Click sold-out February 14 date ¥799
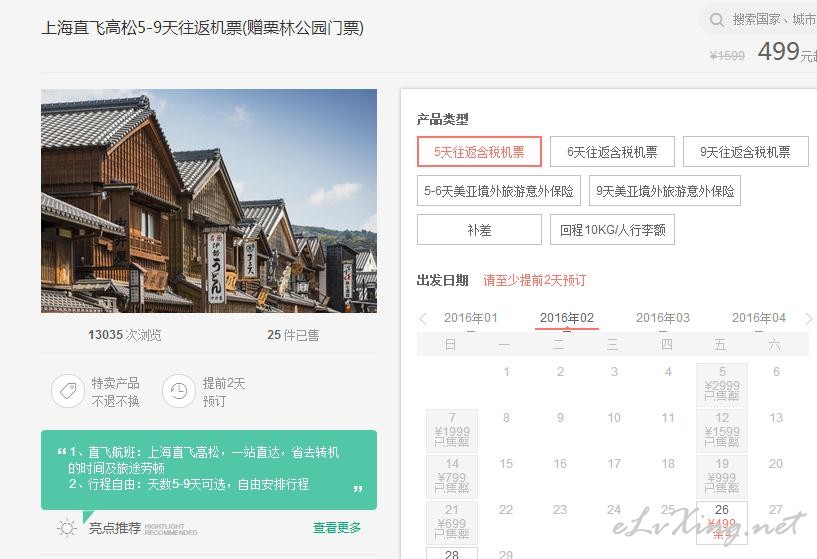Image resolution: width=817 pixels, height=559 pixels. (x=452, y=476)
